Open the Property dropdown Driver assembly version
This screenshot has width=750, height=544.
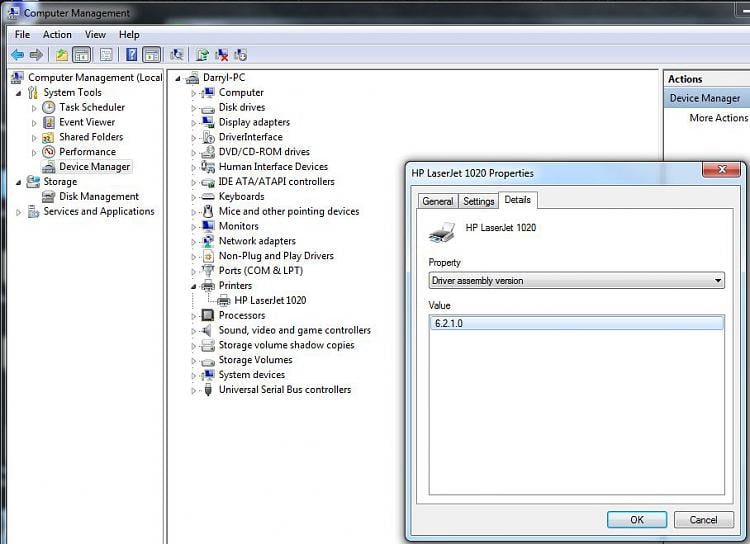click(576, 280)
